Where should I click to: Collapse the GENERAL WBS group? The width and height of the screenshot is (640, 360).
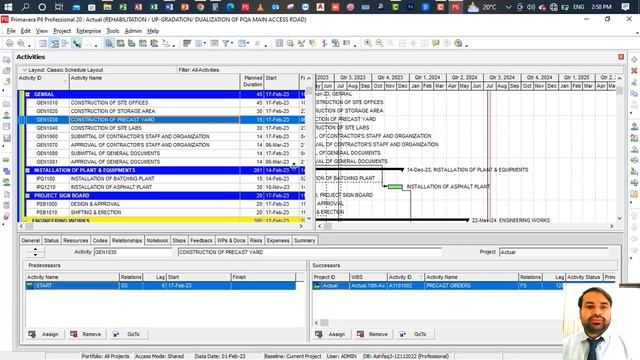coord(28,94)
